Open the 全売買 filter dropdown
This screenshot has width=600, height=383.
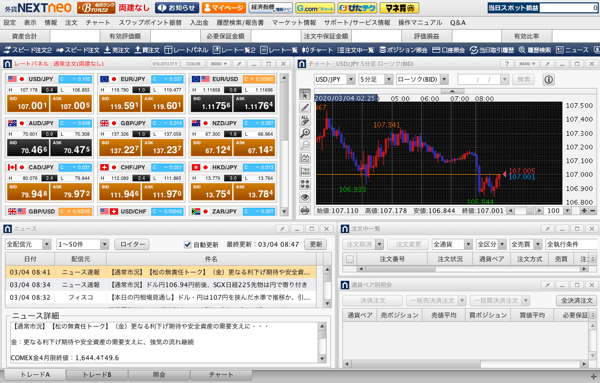pyautogui.click(x=538, y=244)
